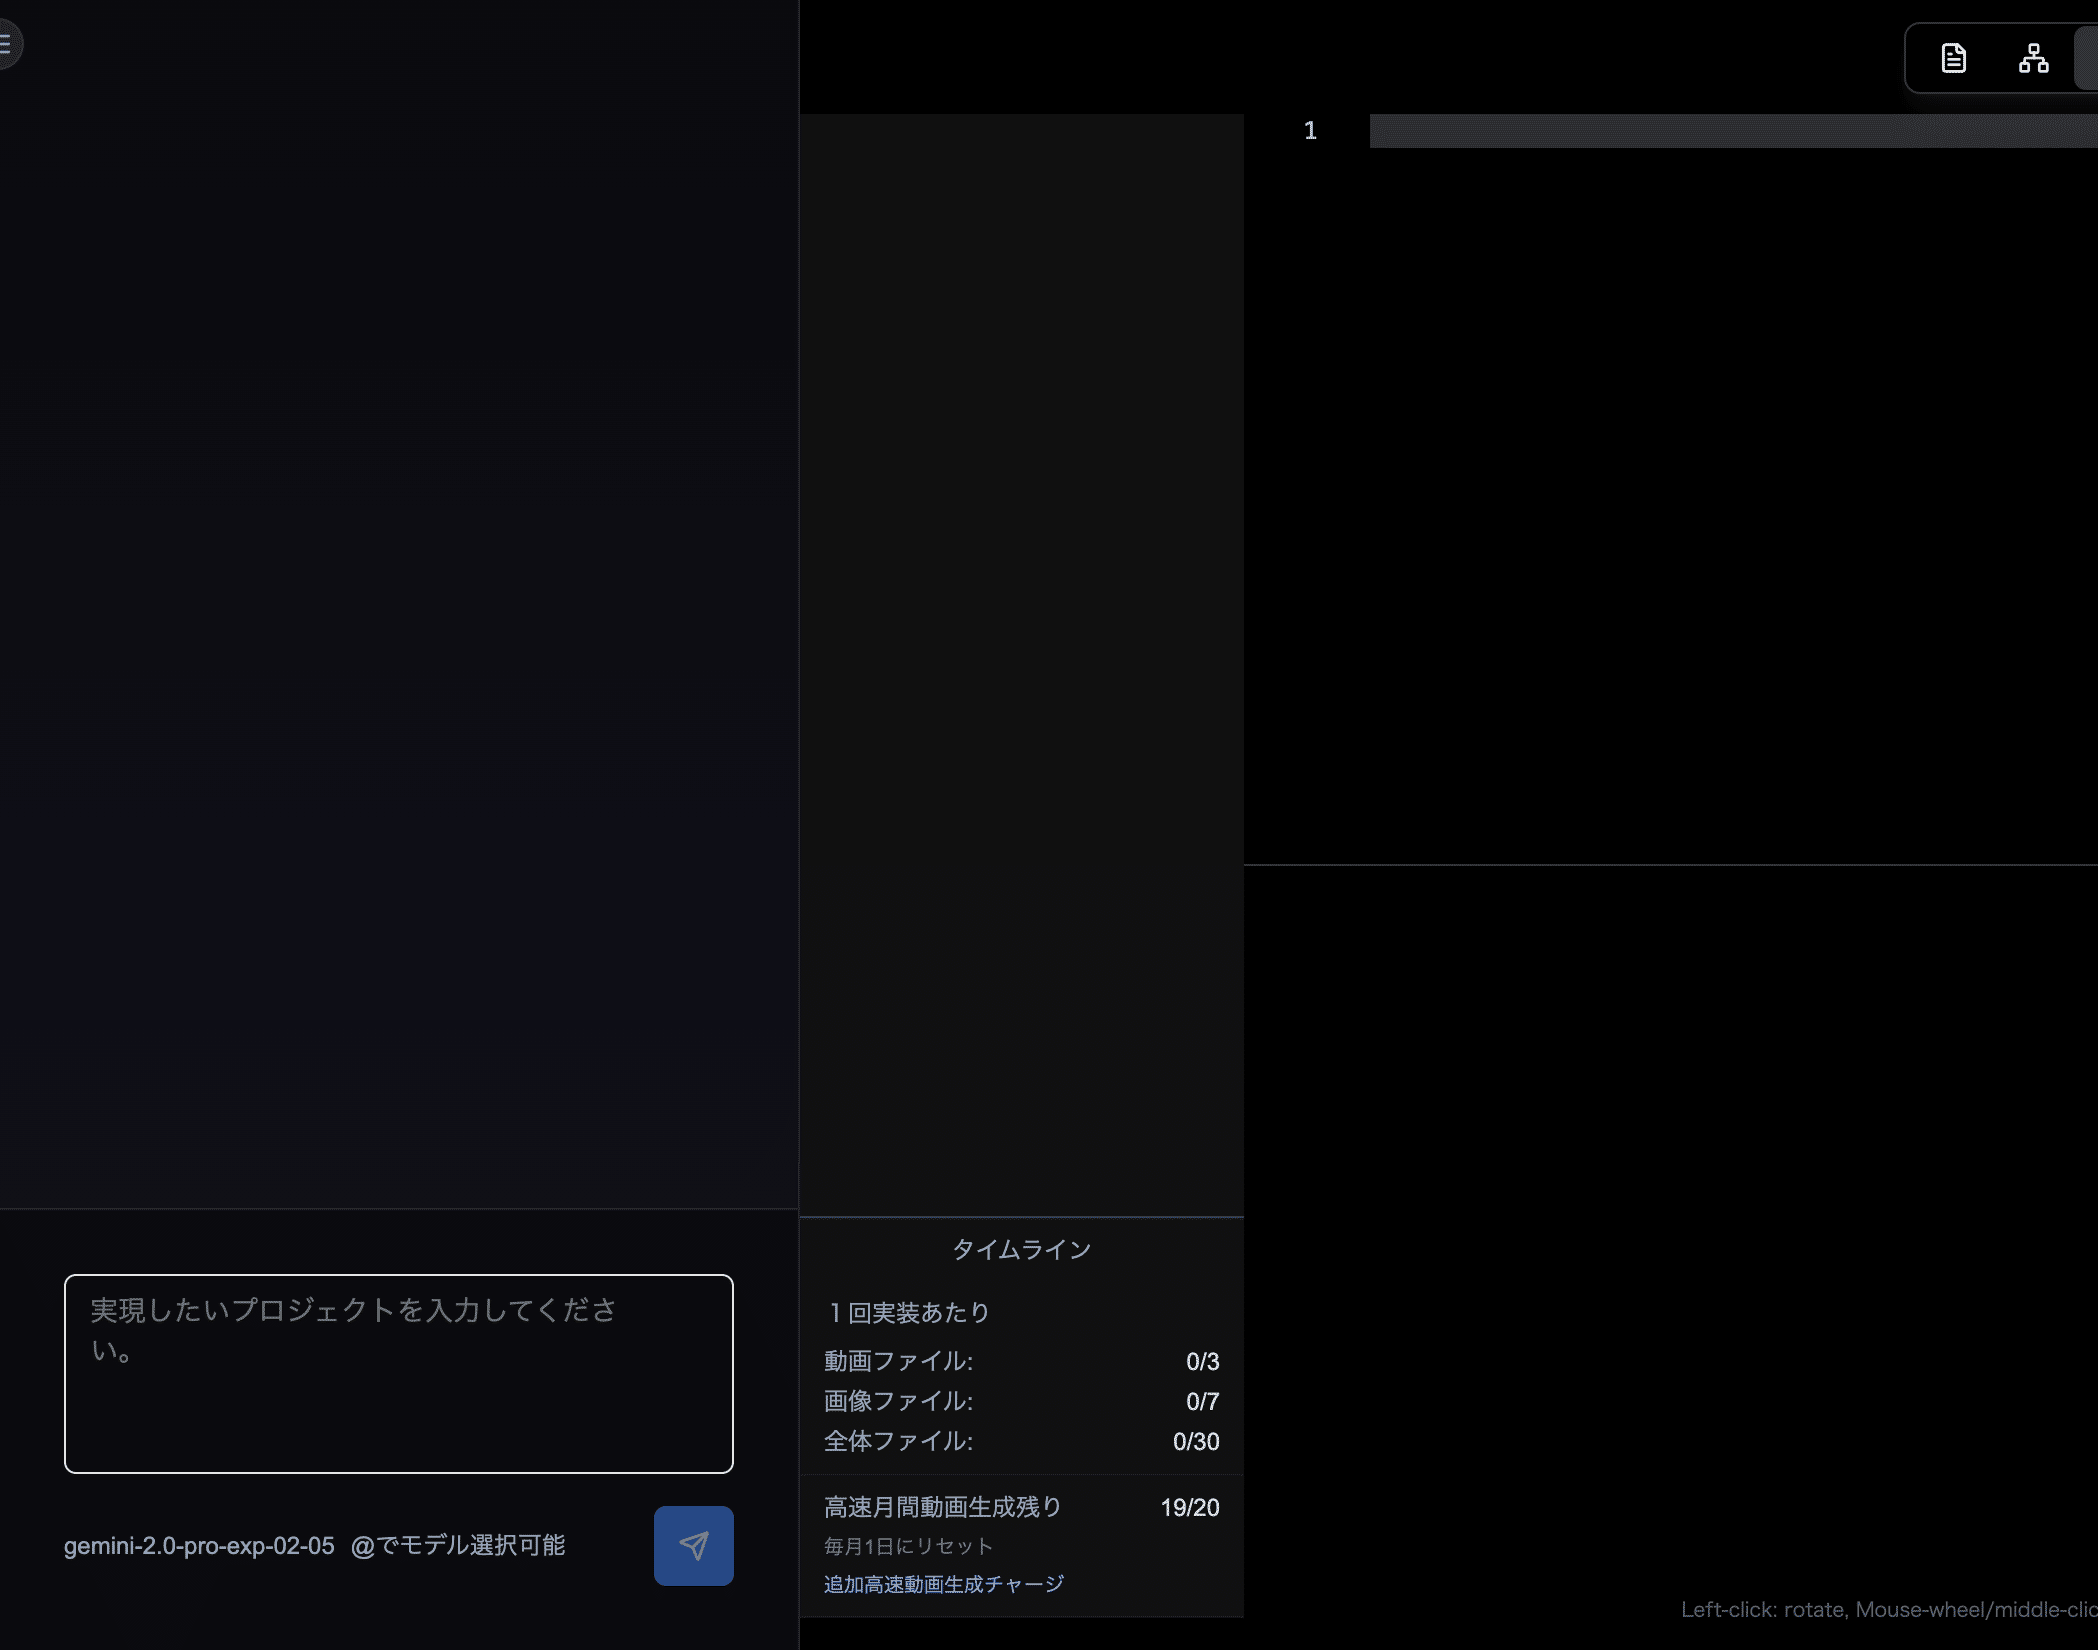Click the 1回実装あたり section label
This screenshot has width=2098, height=1650.
[908, 1312]
